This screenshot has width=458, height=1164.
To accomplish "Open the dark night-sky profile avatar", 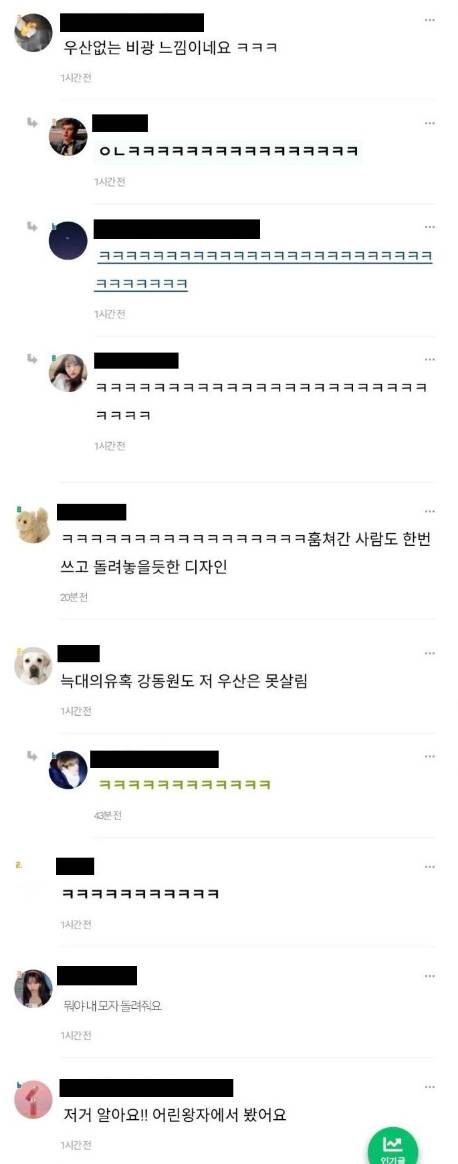I will [68, 241].
